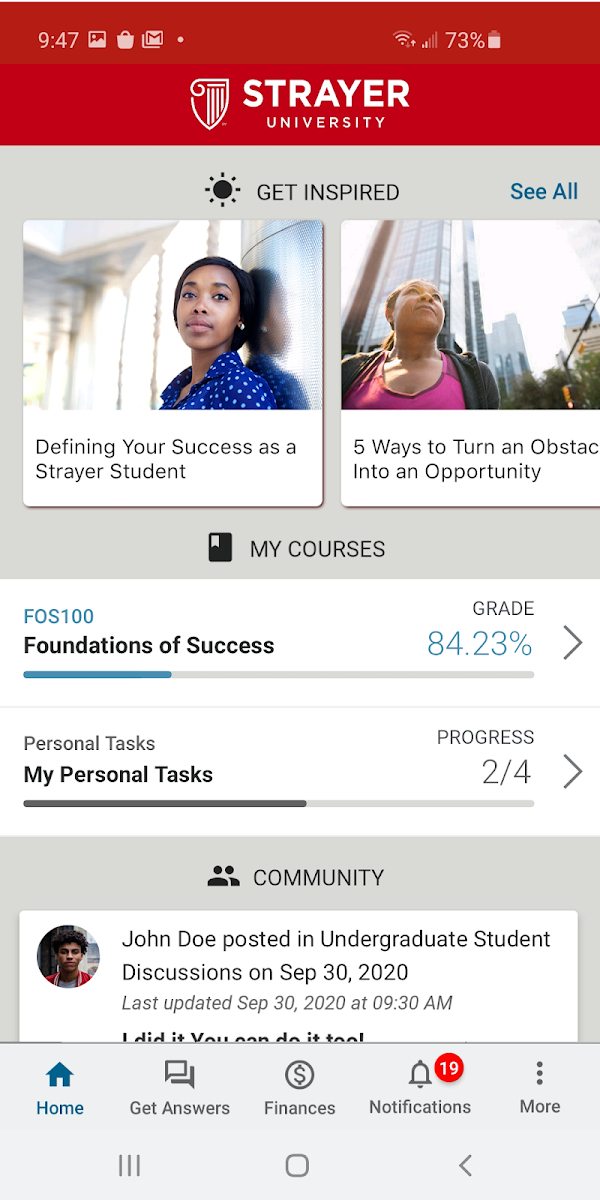Tap the Get Inspired sun icon
Viewport: 600px width, 1200px height.
[222, 191]
